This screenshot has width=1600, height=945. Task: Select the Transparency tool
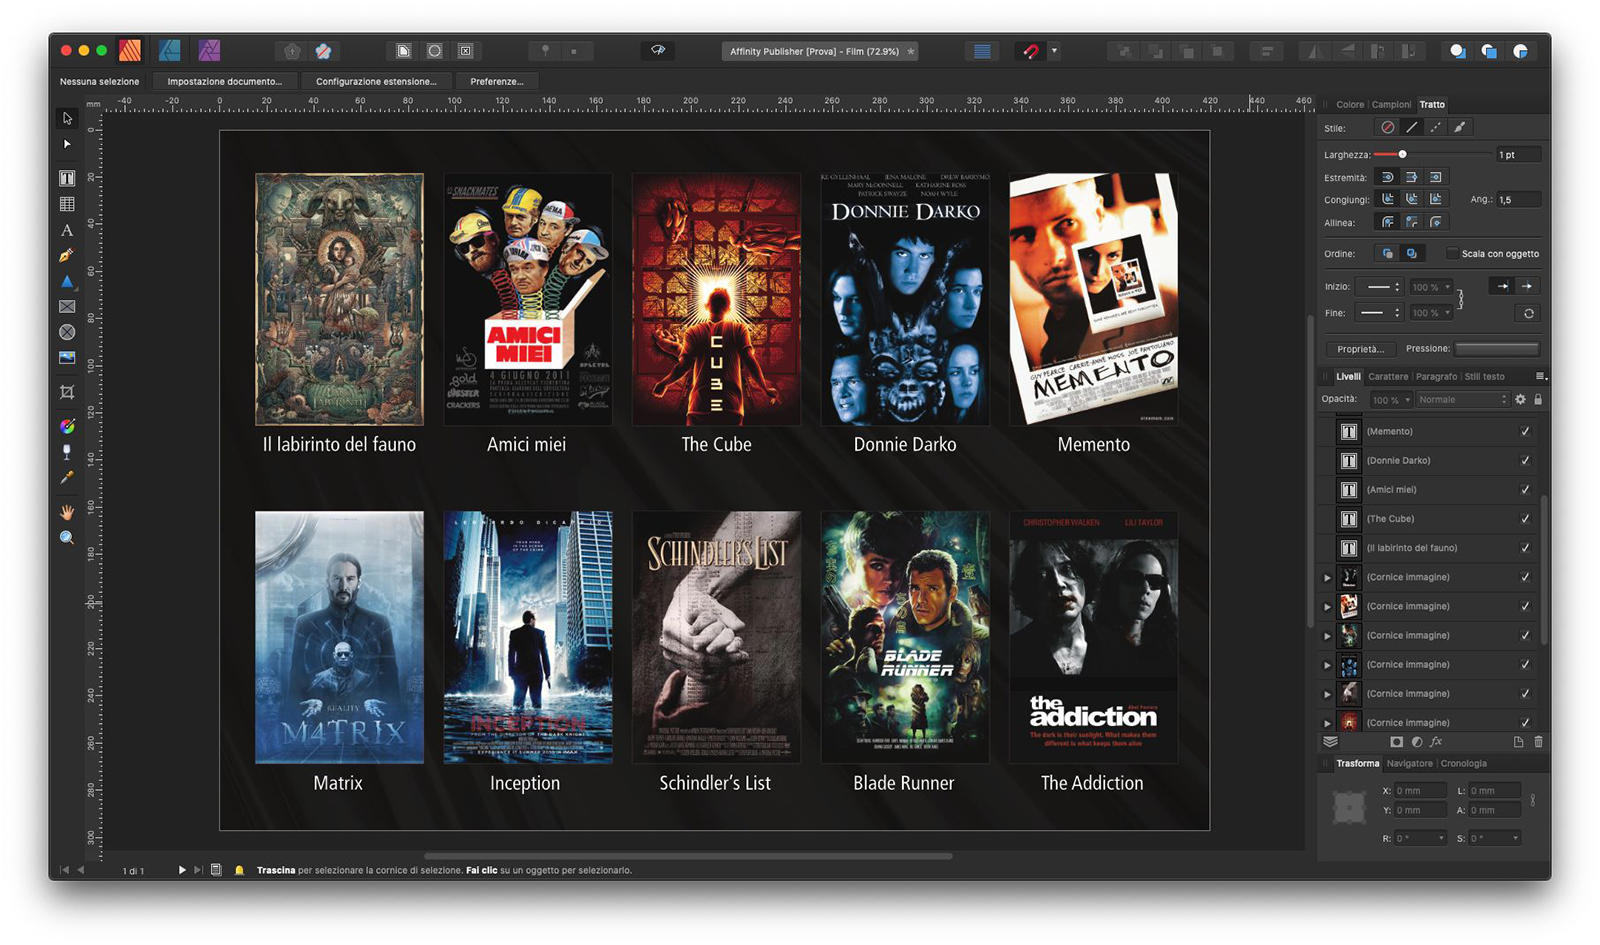pyautogui.click(x=67, y=452)
